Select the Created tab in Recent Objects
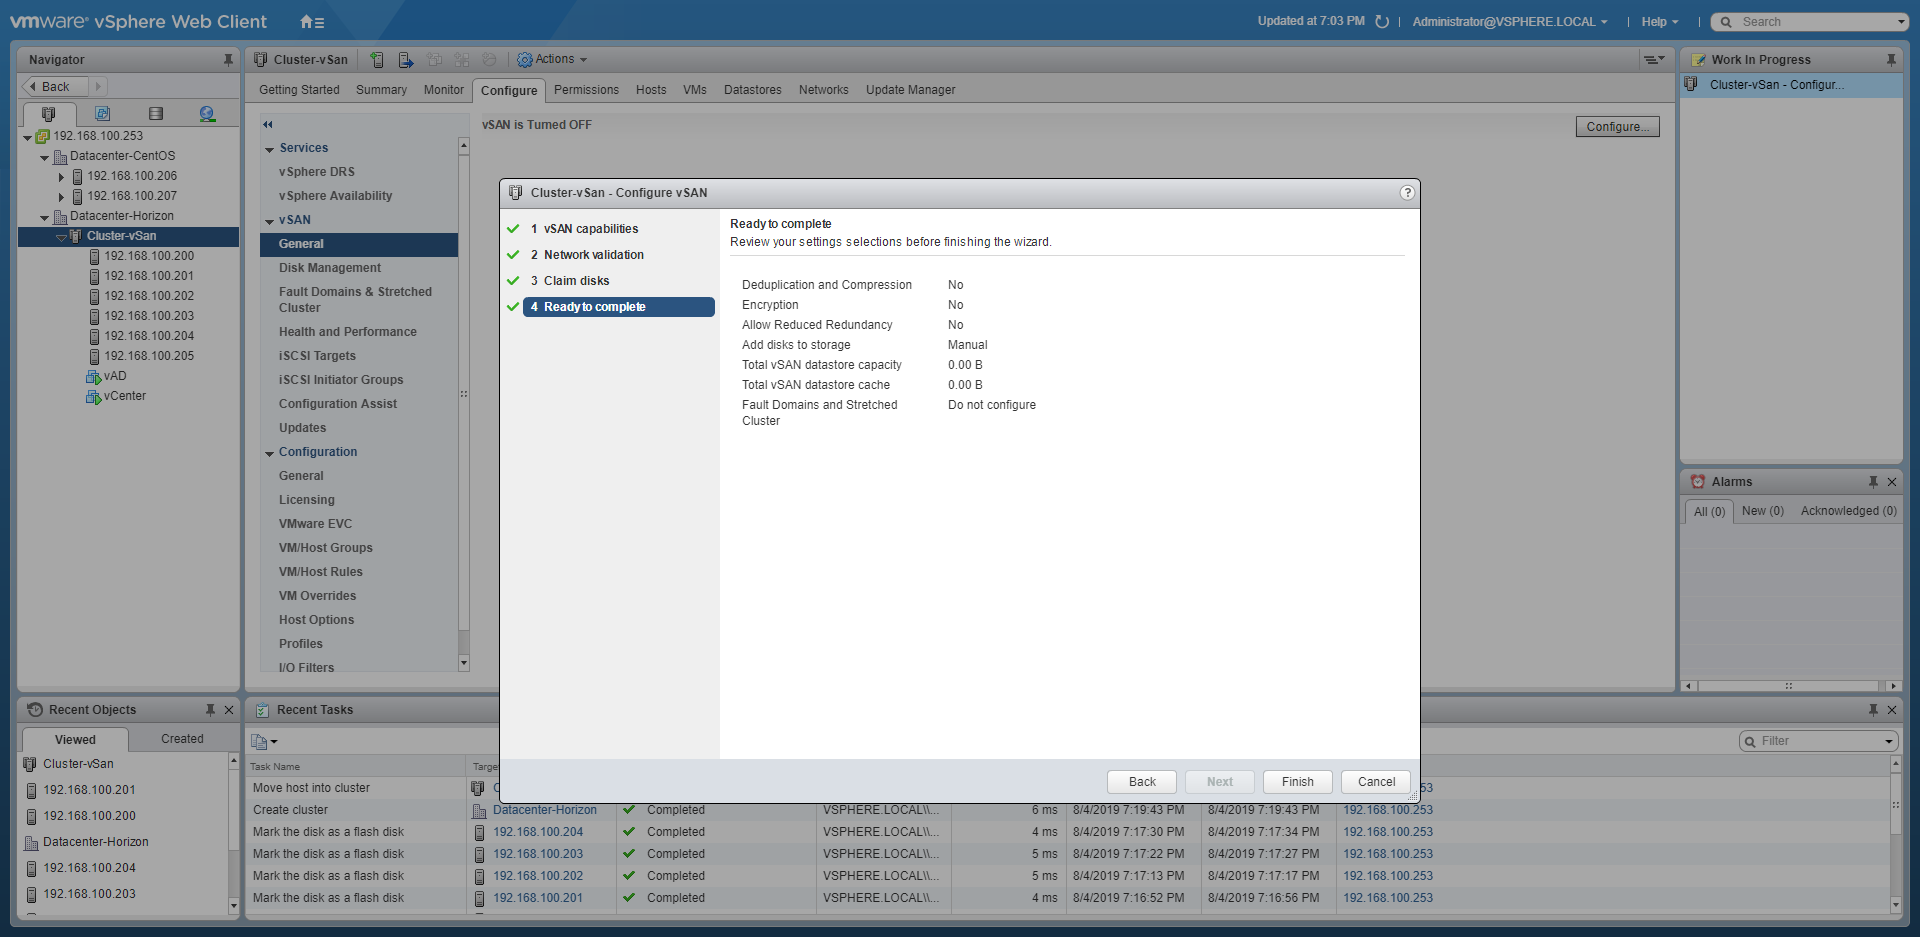Image resolution: width=1920 pixels, height=937 pixels. coord(182,739)
